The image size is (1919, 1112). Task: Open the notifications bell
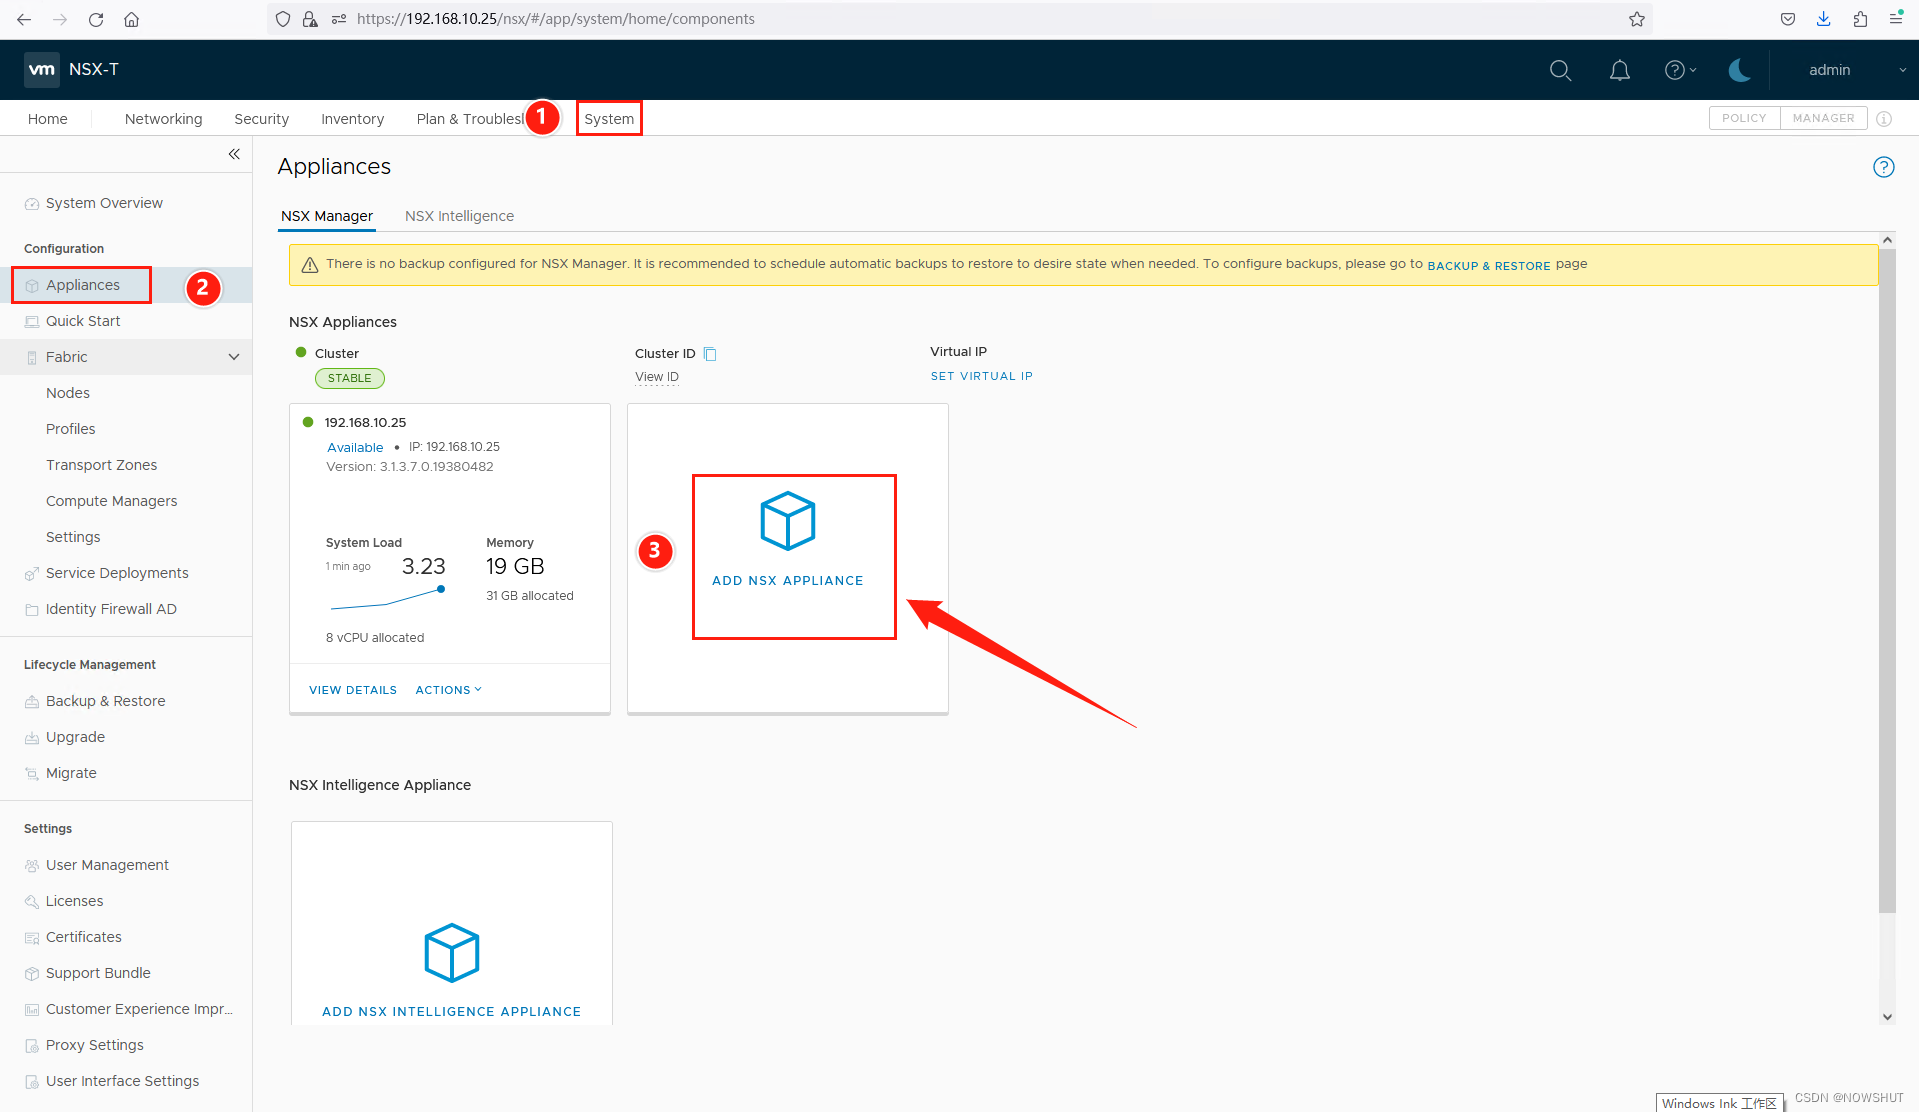pyautogui.click(x=1620, y=70)
